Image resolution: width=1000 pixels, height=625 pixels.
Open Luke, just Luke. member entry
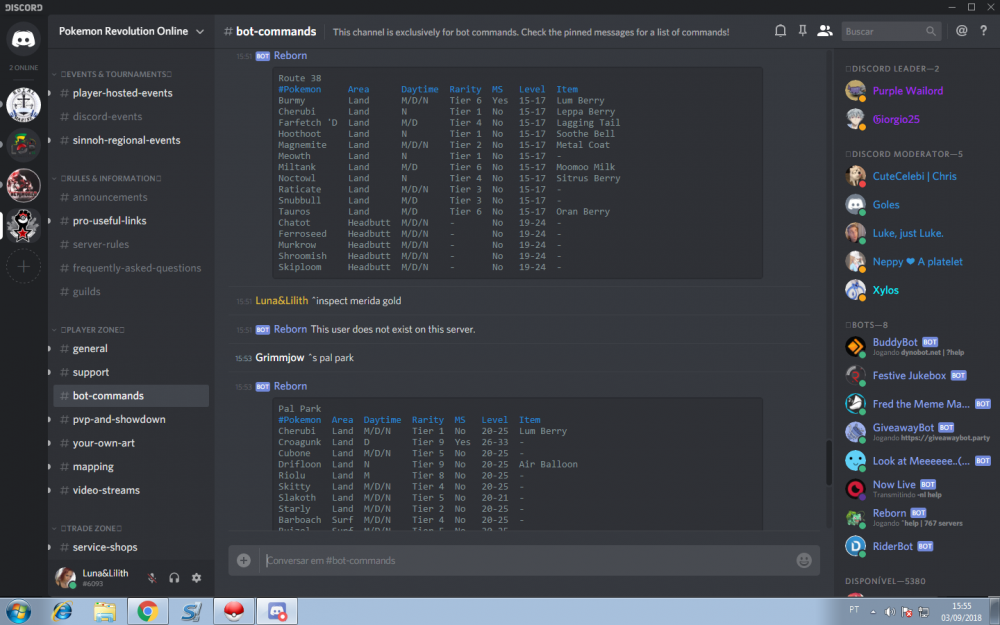(x=915, y=233)
